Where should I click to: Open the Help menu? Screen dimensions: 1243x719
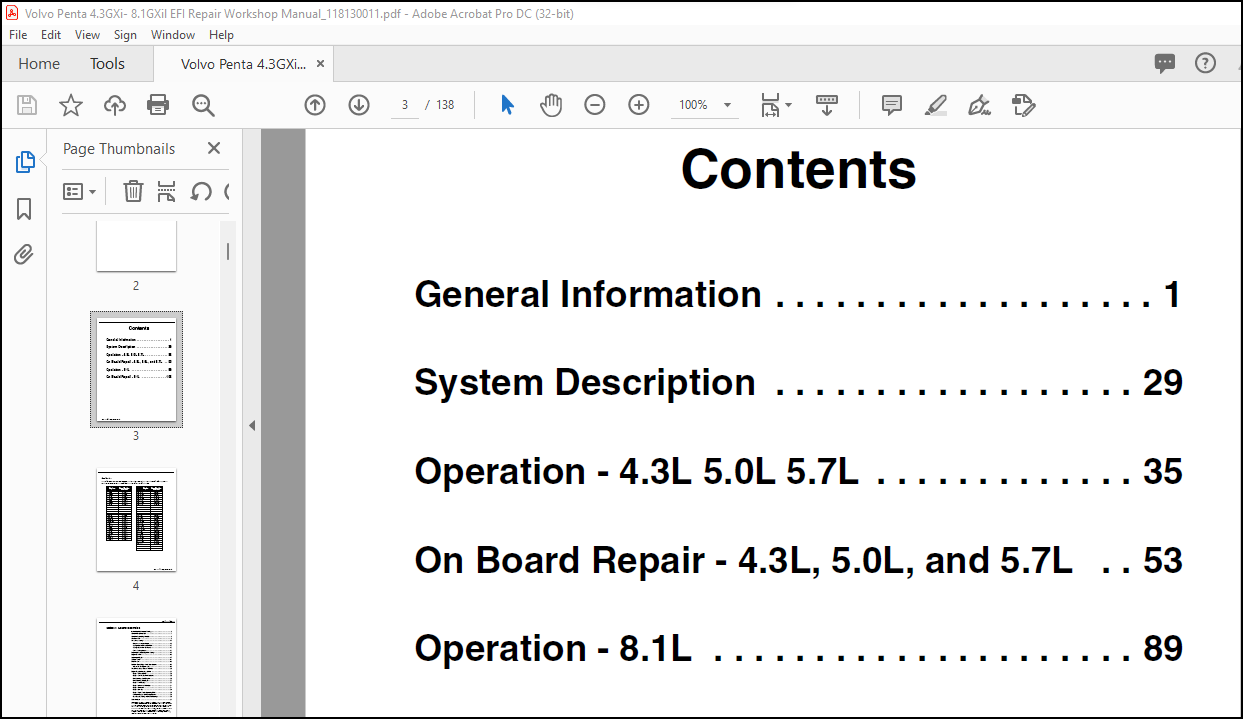coord(221,34)
